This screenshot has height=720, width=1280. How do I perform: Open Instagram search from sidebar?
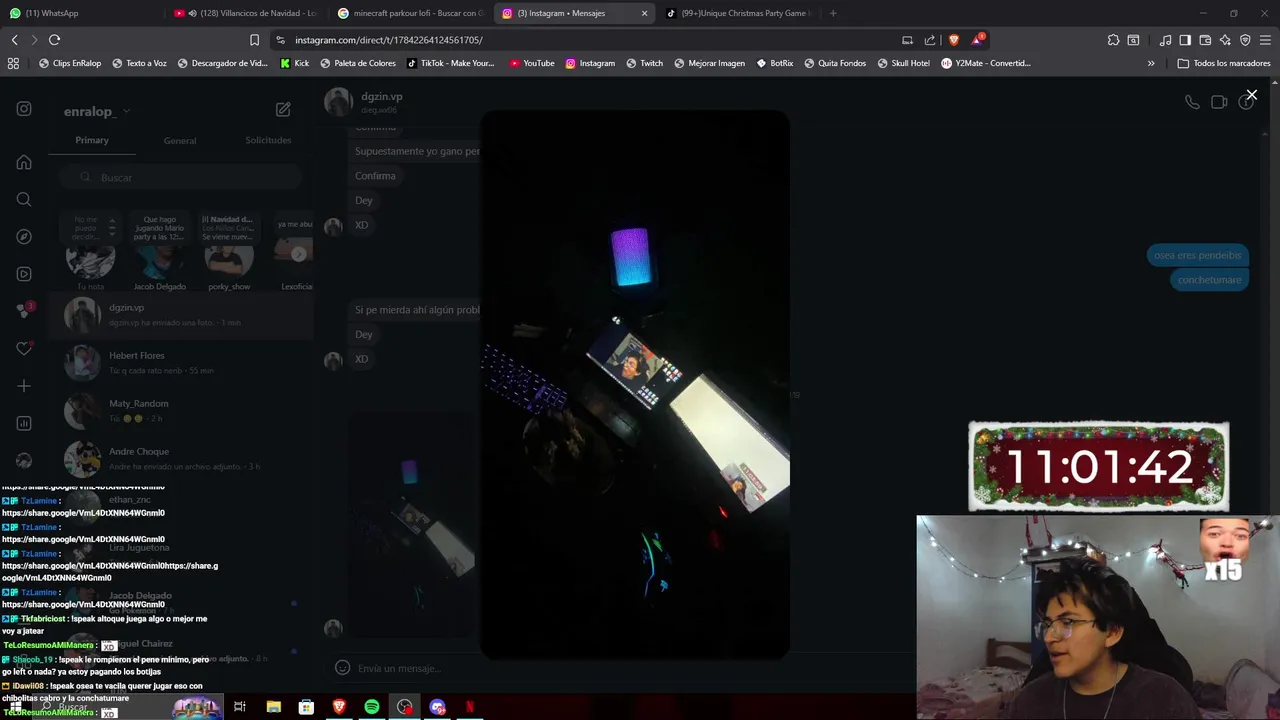pyautogui.click(x=24, y=199)
